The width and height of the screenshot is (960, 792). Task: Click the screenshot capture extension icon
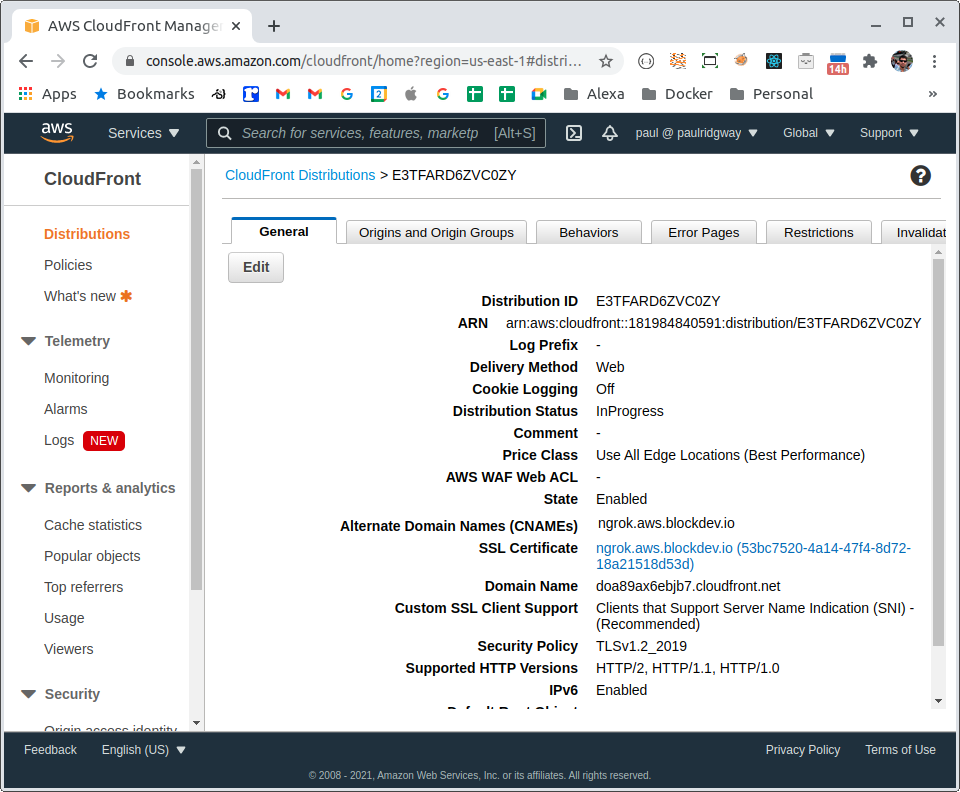click(x=710, y=61)
